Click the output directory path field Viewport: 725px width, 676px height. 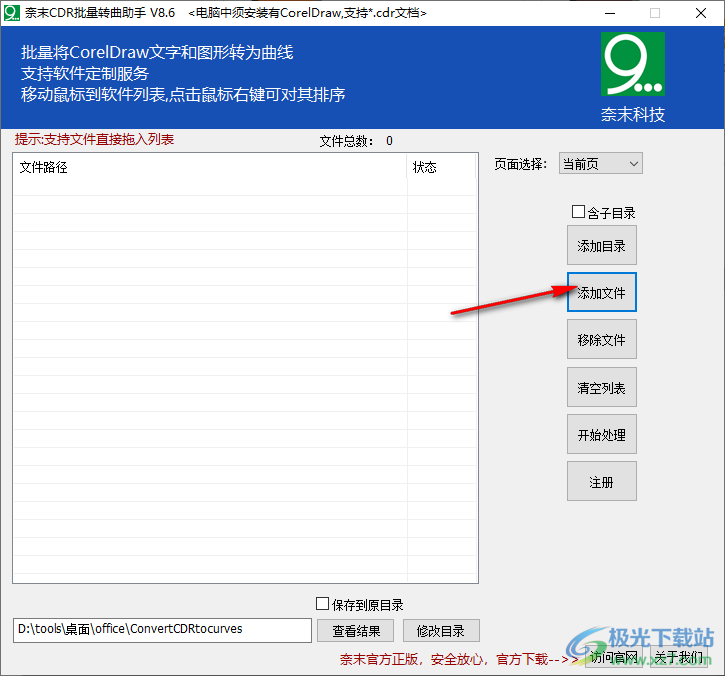click(162, 630)
